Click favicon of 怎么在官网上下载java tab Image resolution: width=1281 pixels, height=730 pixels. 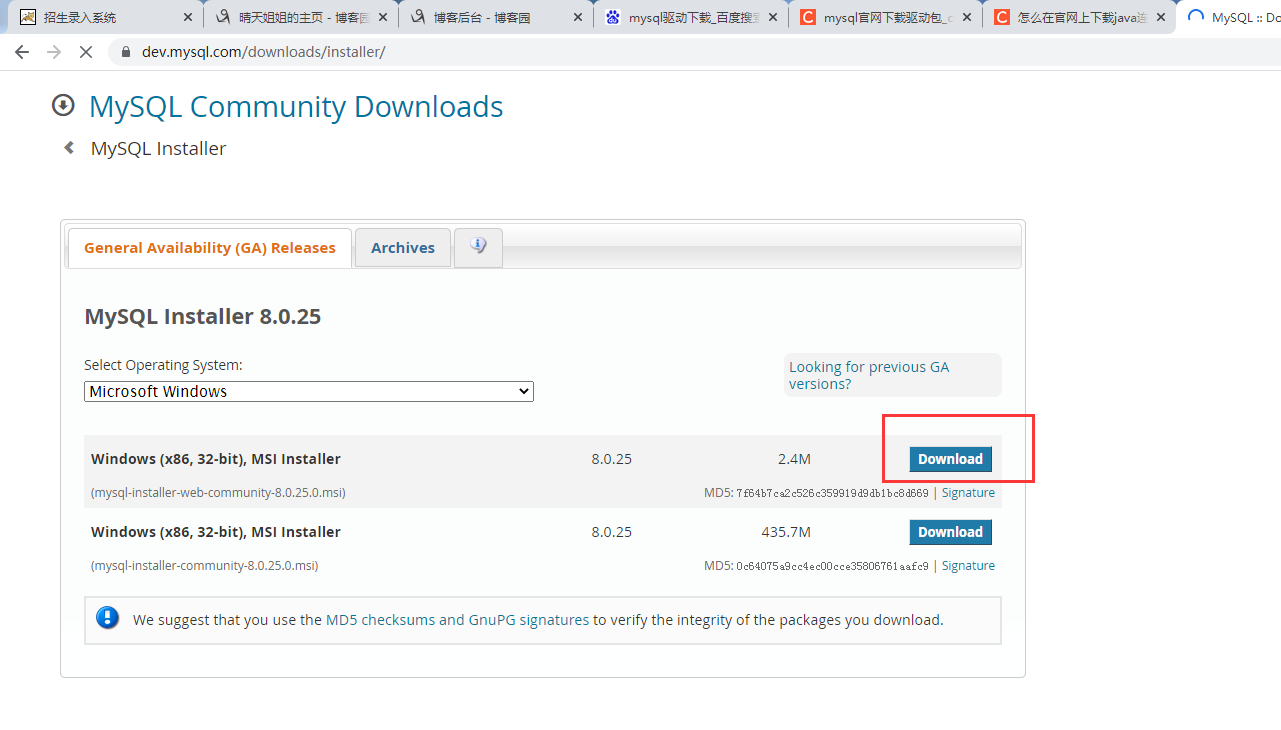pyautogui.click(x=1001, y=17)
